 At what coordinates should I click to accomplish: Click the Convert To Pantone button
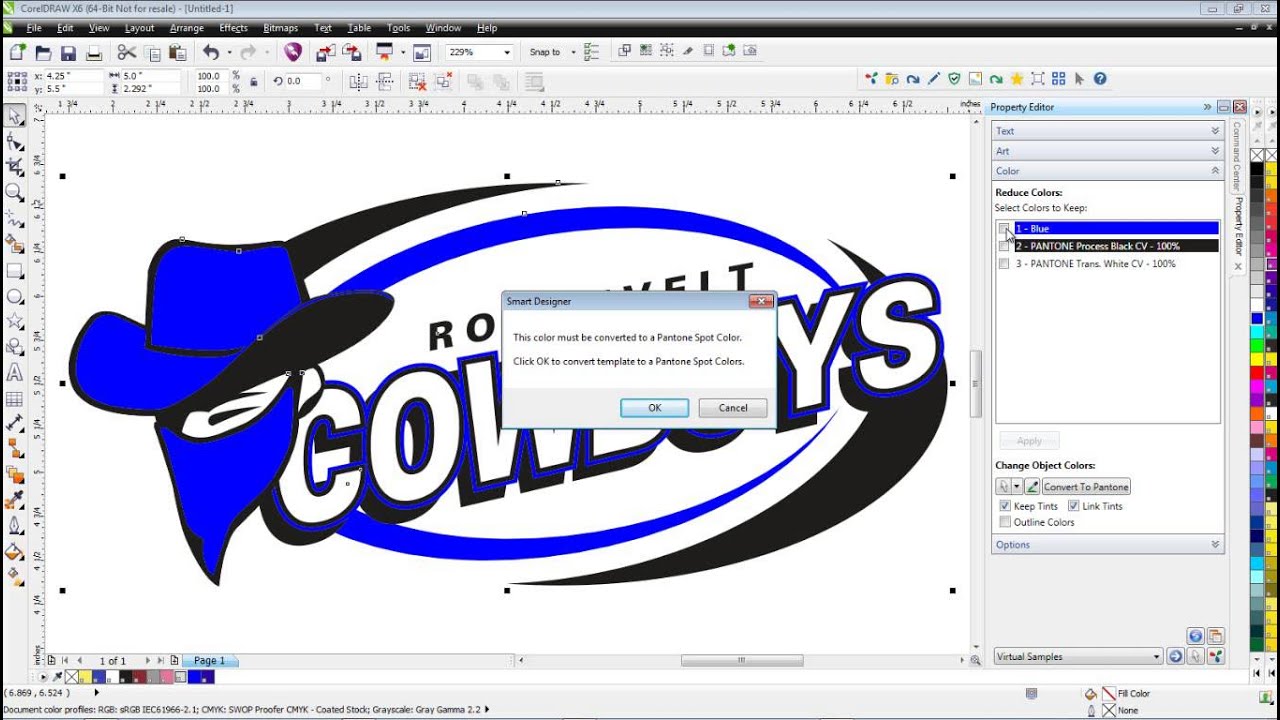click(1086, 487)
